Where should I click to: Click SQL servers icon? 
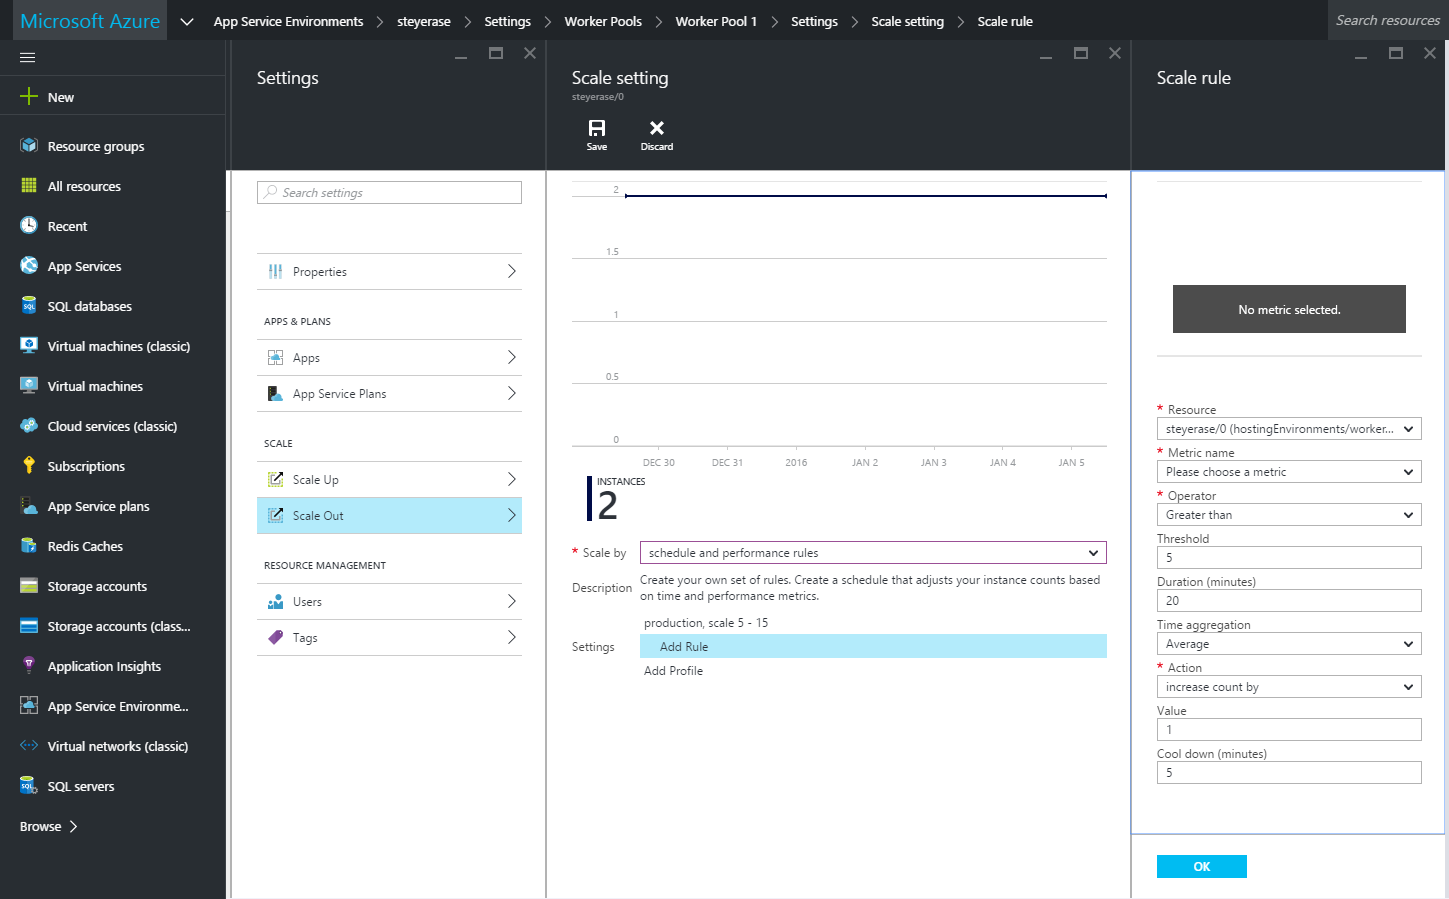(x=29, y=785)
